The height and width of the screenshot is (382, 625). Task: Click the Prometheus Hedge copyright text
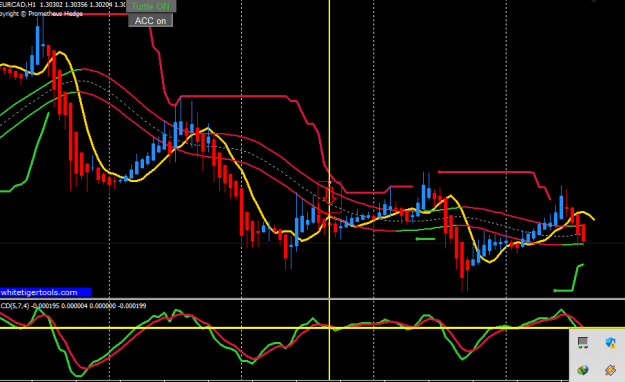[41, 14]
